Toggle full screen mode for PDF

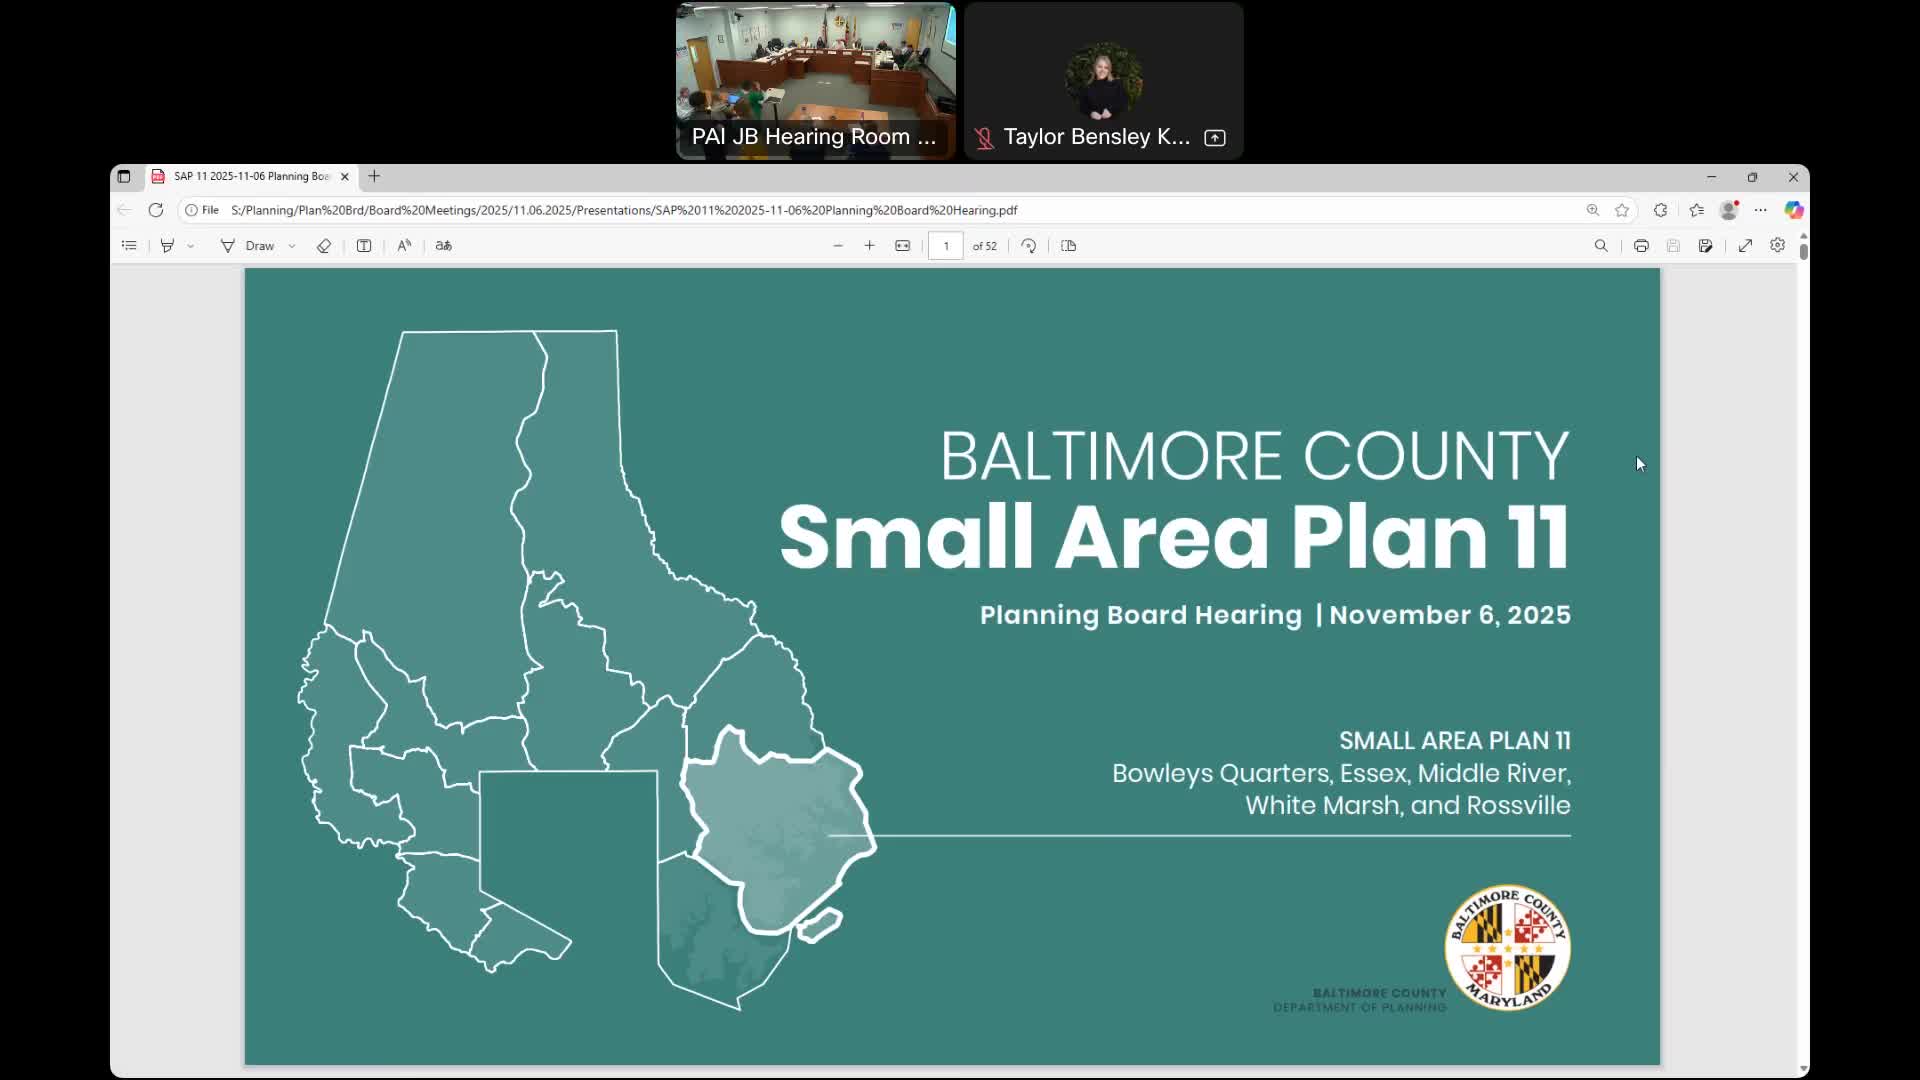coord(1745,246)
